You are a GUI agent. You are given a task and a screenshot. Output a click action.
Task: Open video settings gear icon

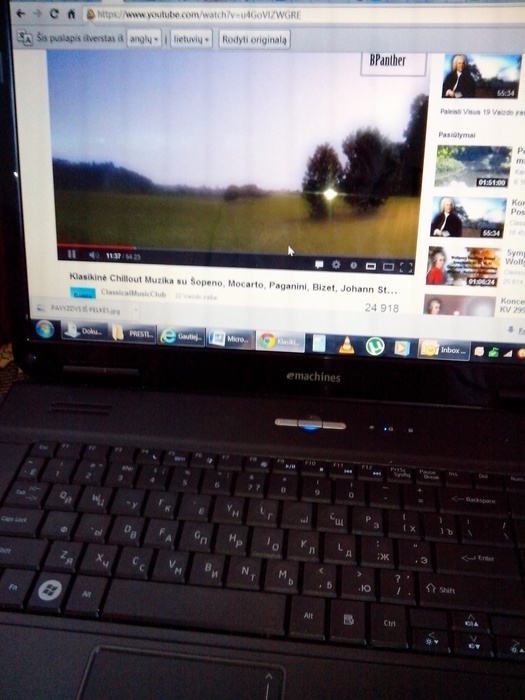coord(336,265)
